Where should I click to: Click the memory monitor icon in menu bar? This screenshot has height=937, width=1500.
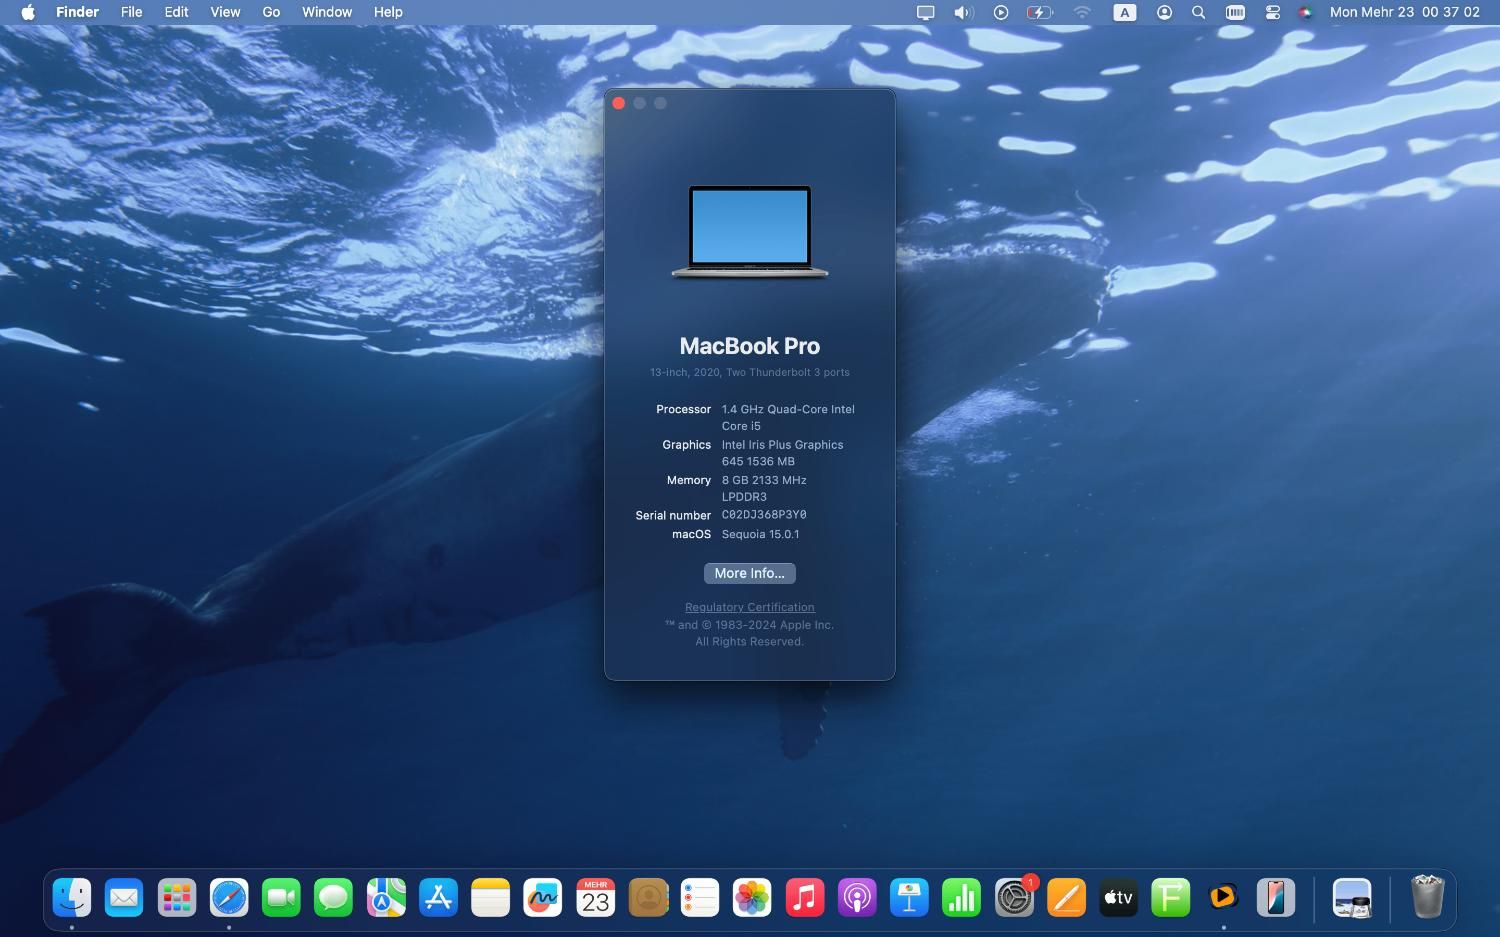1235,12
